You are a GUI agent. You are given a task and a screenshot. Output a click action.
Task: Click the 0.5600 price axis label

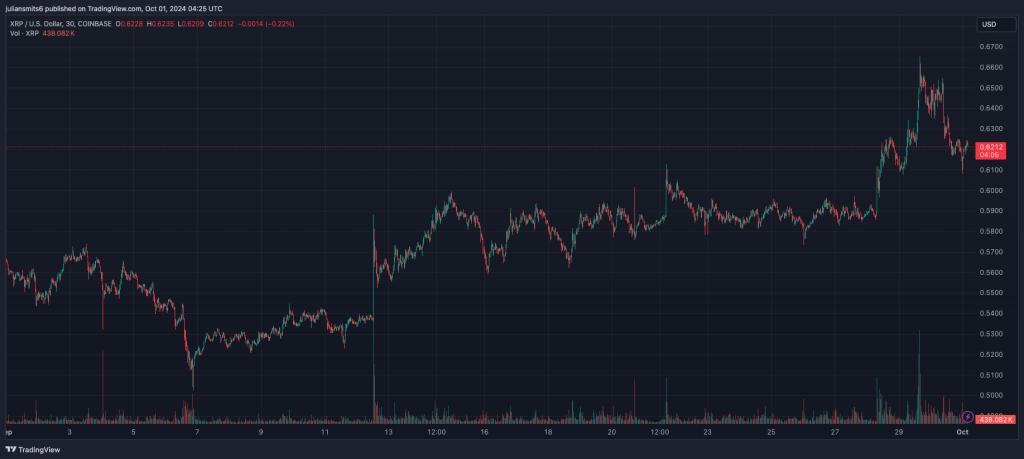(991, 273)
